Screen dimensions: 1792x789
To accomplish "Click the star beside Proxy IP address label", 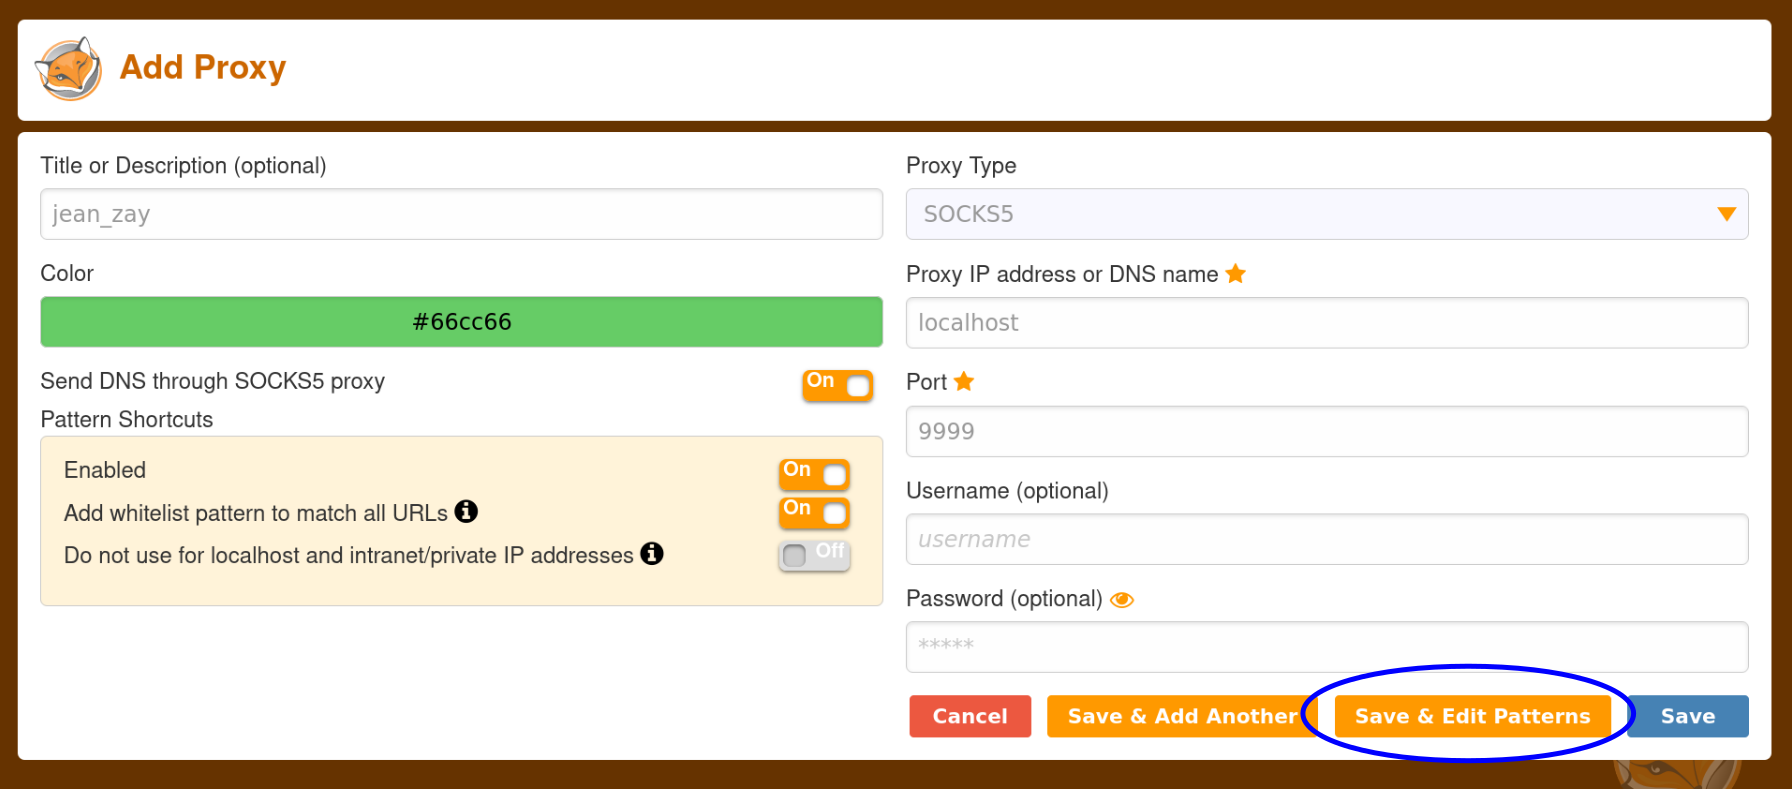I will [1236, 273].
